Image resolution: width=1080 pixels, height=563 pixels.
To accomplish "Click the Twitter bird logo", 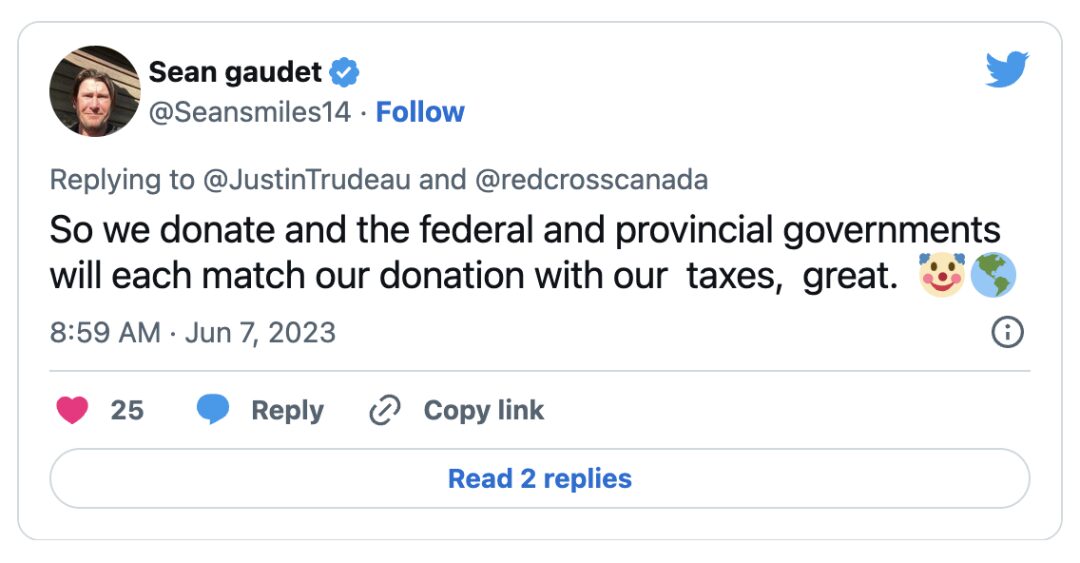I will [1007, 69].
